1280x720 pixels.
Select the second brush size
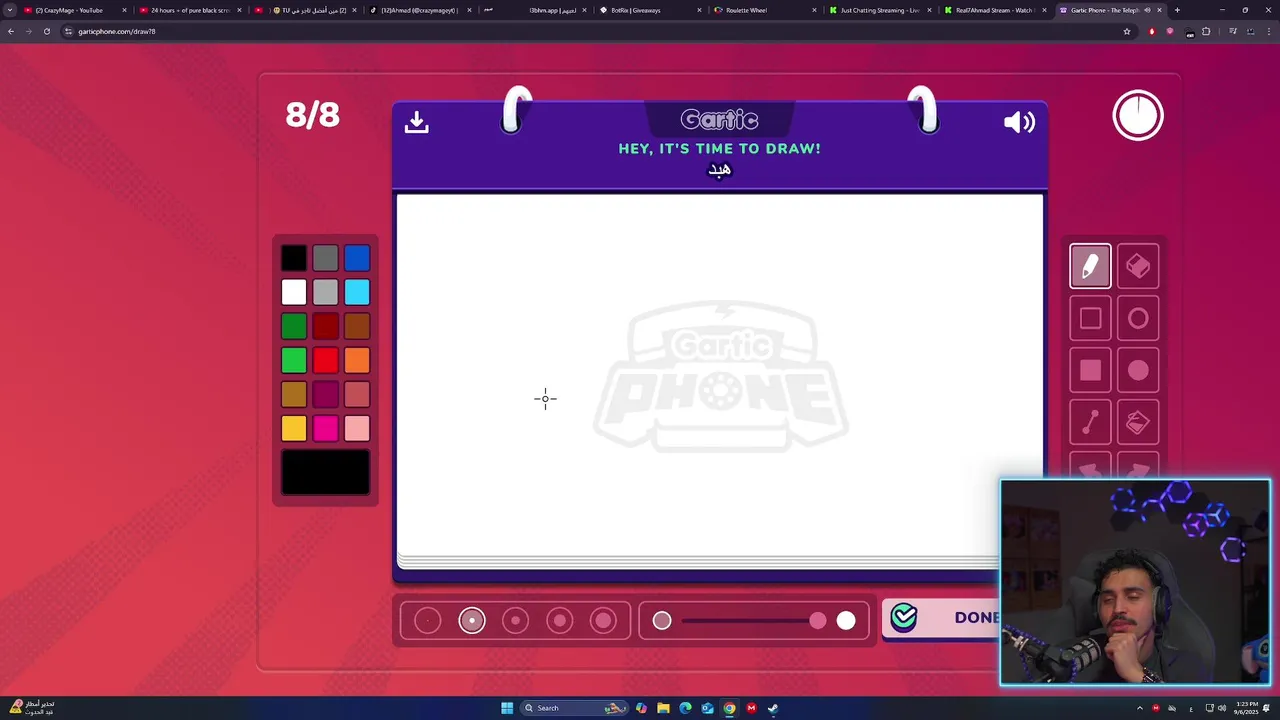coord(472,621)
